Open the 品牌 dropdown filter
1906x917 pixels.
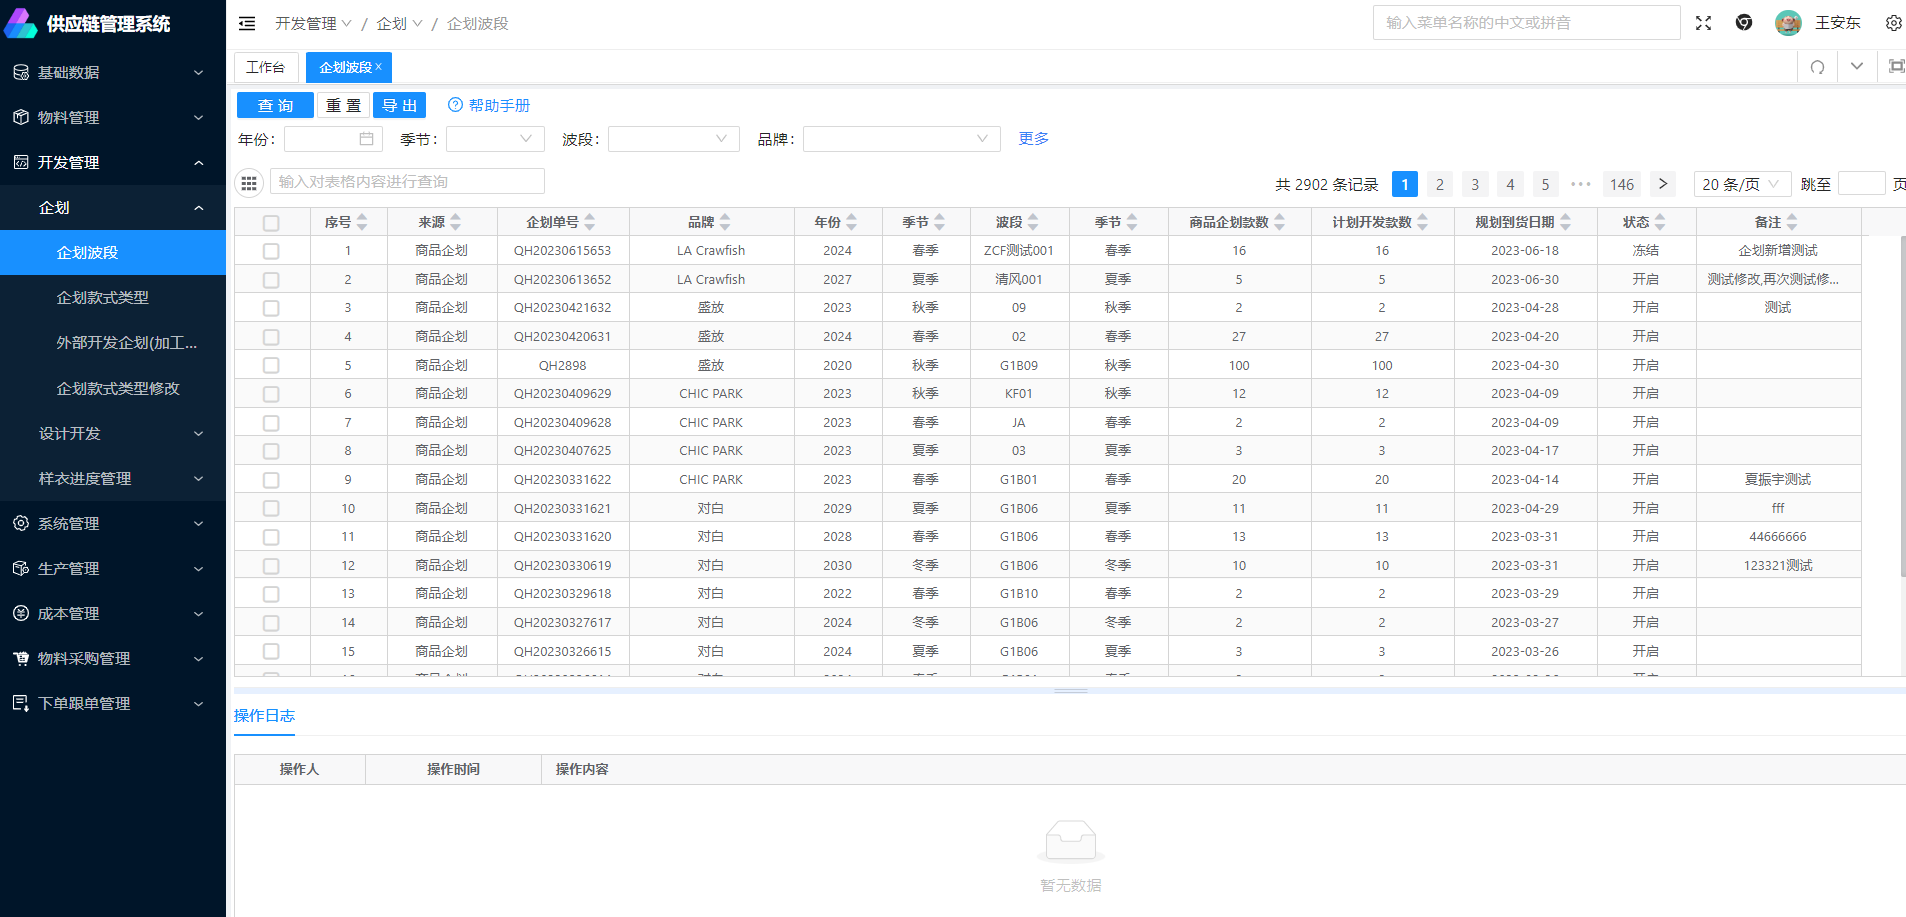[x=901, y=139]
